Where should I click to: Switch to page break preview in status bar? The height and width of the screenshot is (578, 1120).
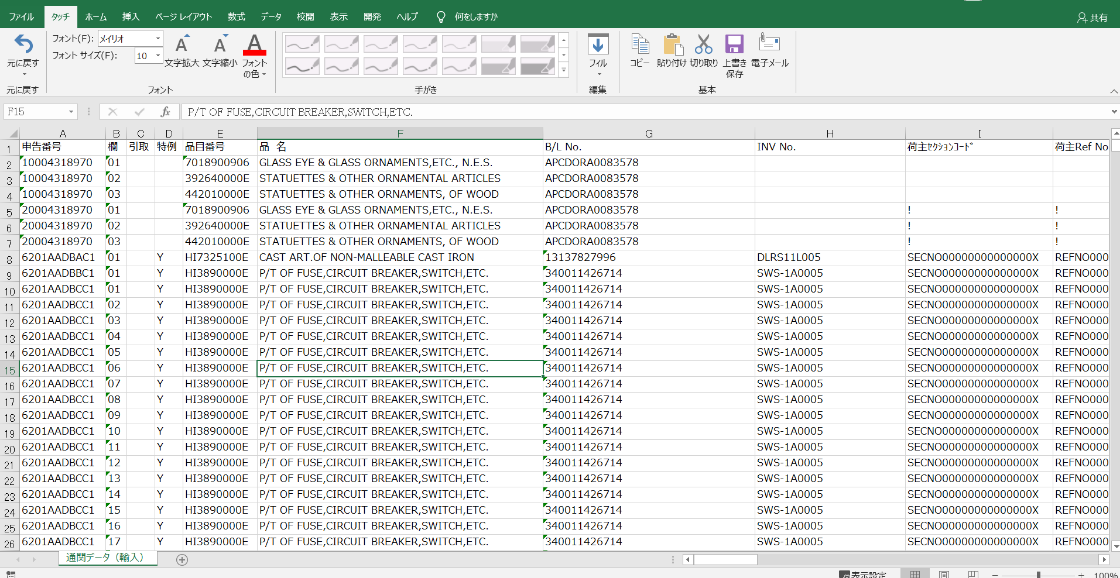pos(972,574)
